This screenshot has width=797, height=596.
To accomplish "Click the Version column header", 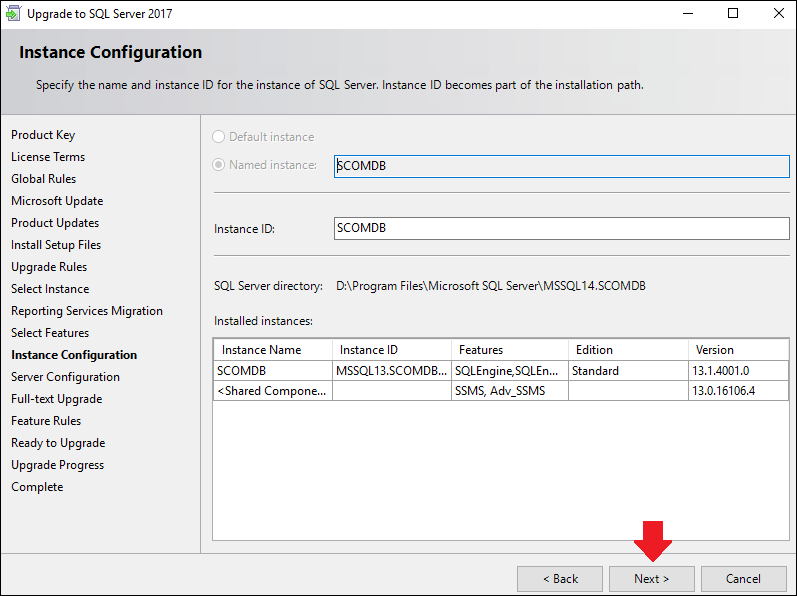I will [x=739, y=350].
